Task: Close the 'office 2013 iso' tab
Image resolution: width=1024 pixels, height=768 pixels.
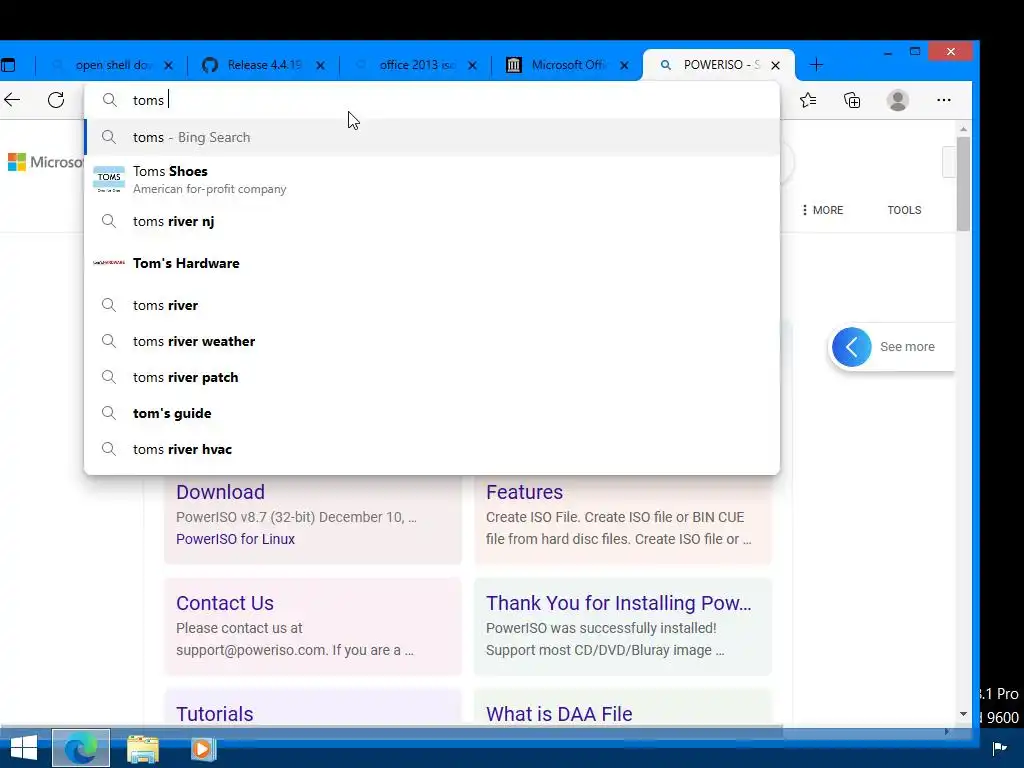Action: (473, 65)
